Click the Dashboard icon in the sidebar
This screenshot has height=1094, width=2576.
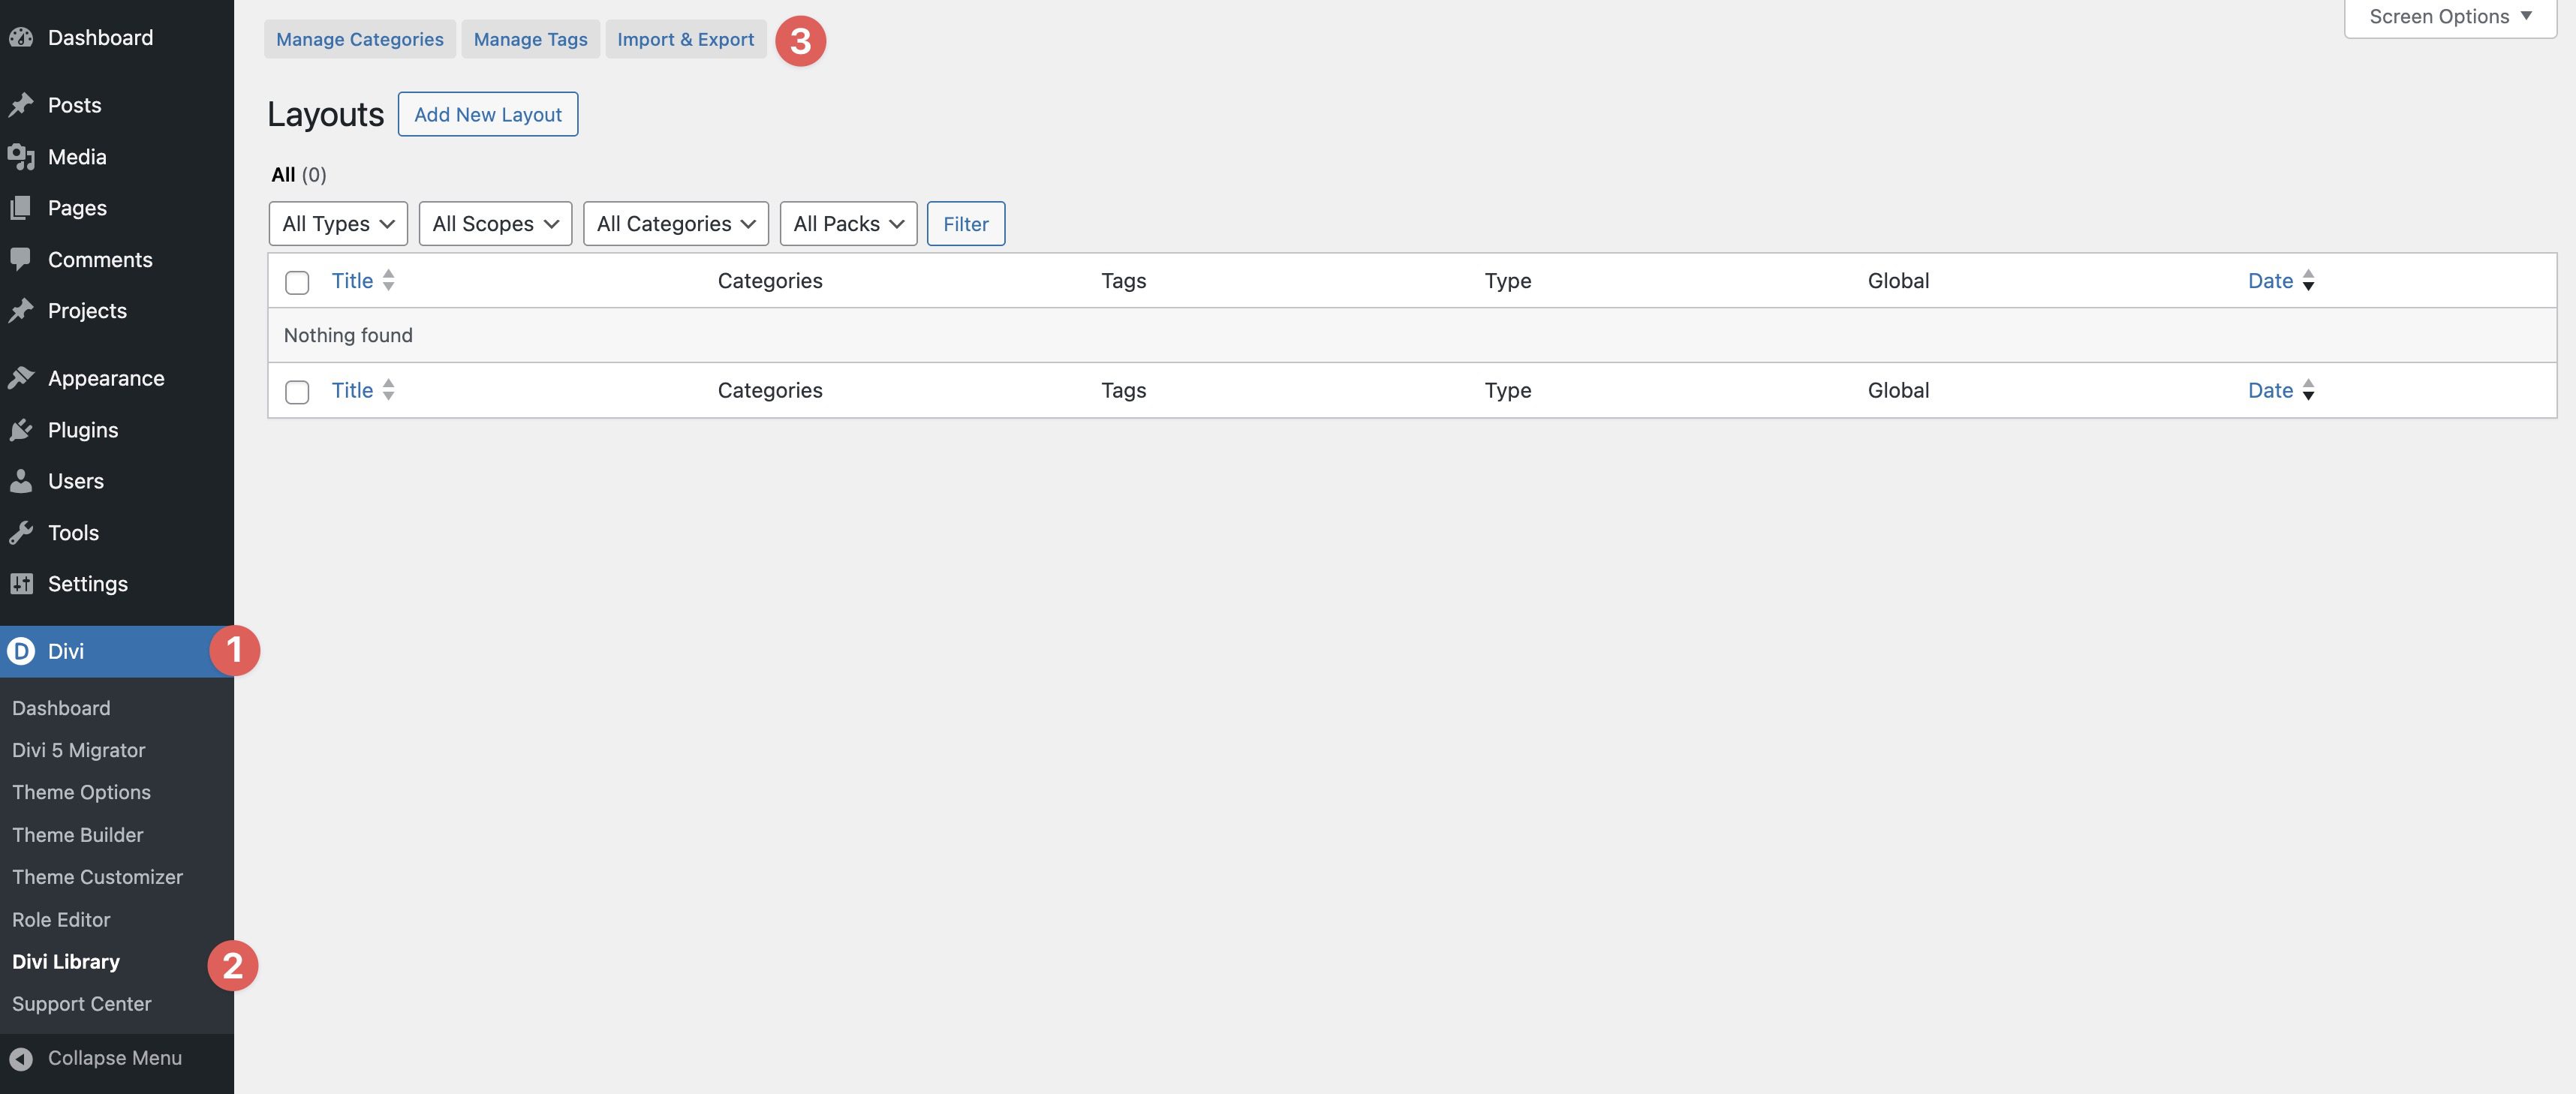pyautogui.click(x=22, y=37)
